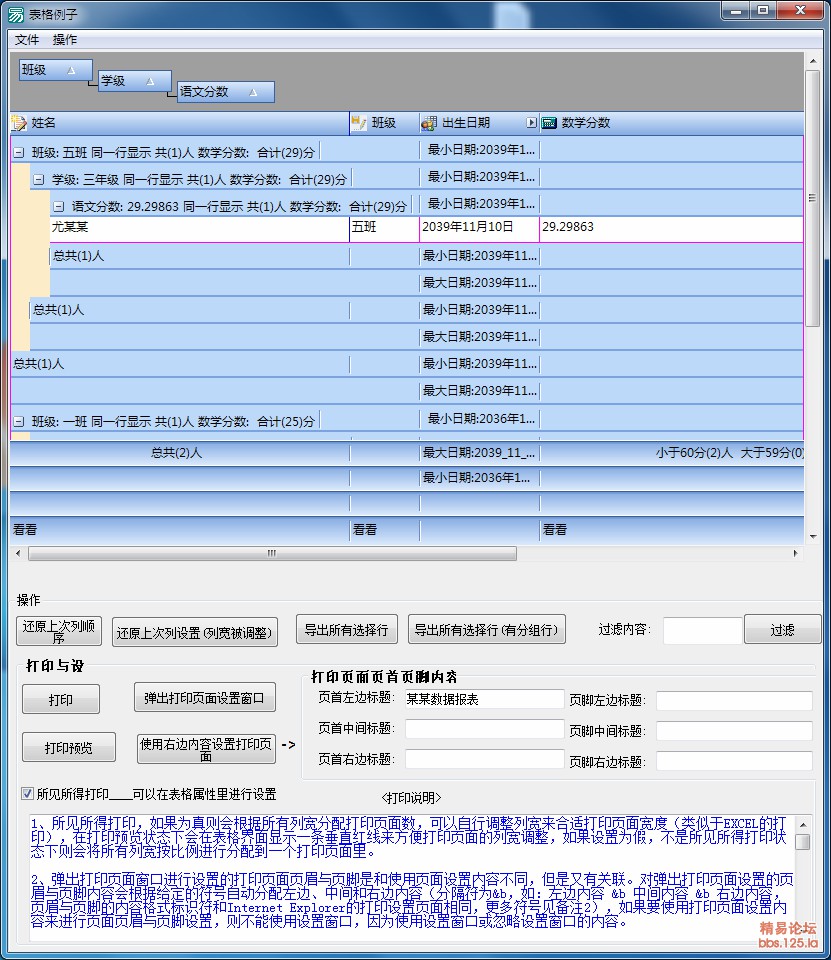Click the 导出所有选择行 button

pos(346,630)
